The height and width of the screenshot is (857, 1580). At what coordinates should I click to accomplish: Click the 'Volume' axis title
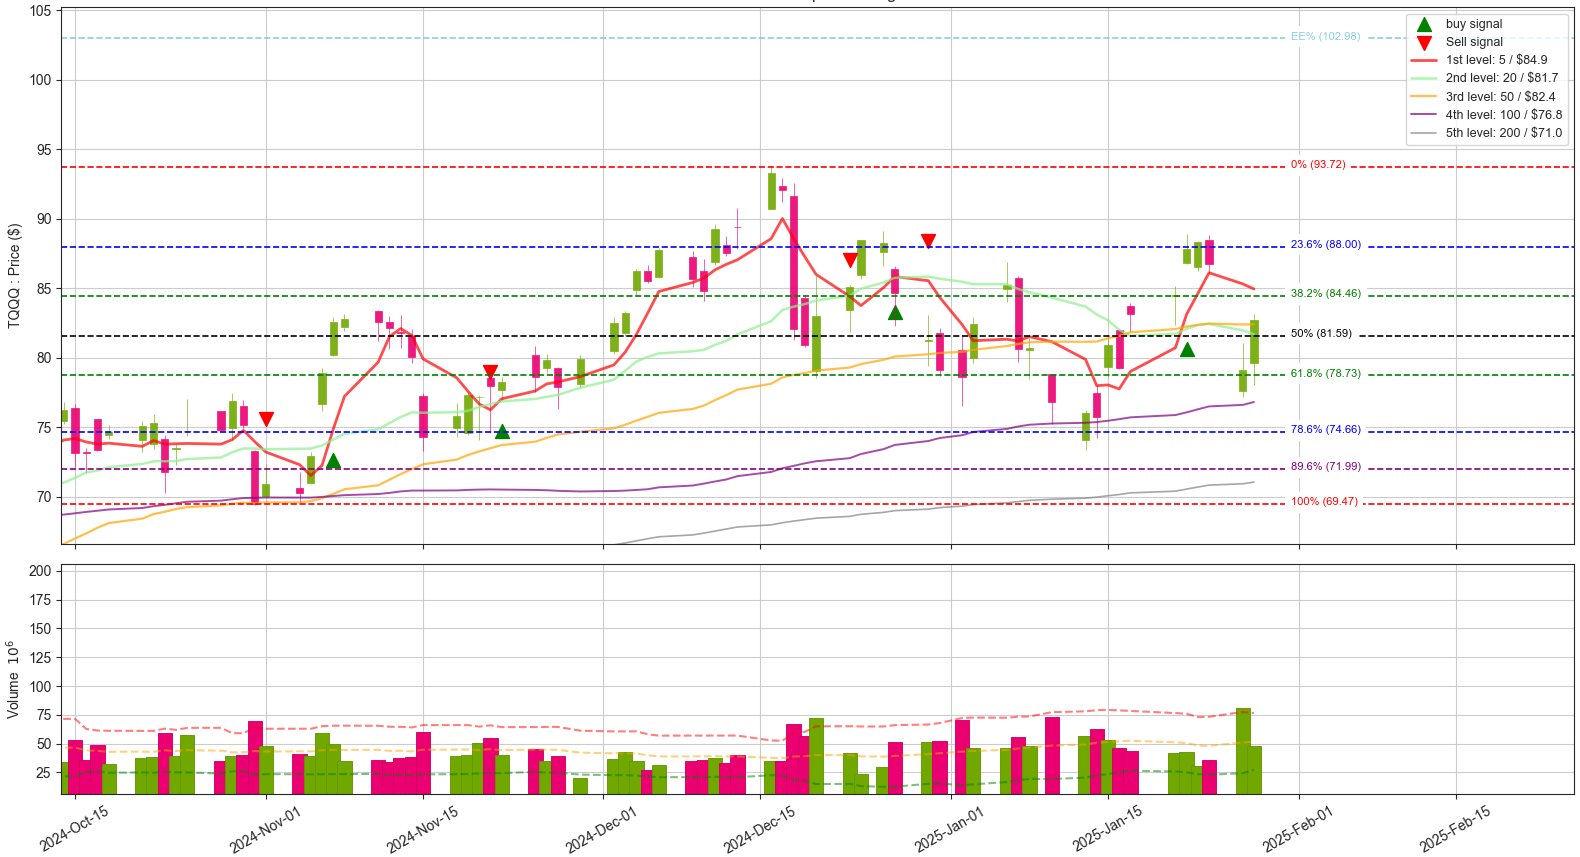pyautogui.click(x=13, y=680)
